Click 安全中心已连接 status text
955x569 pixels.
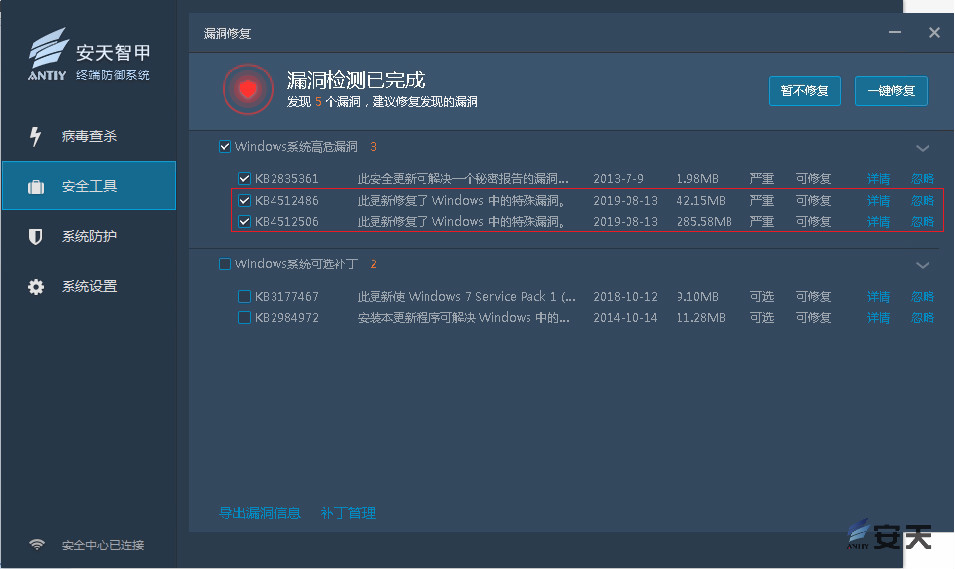(103, 545)
